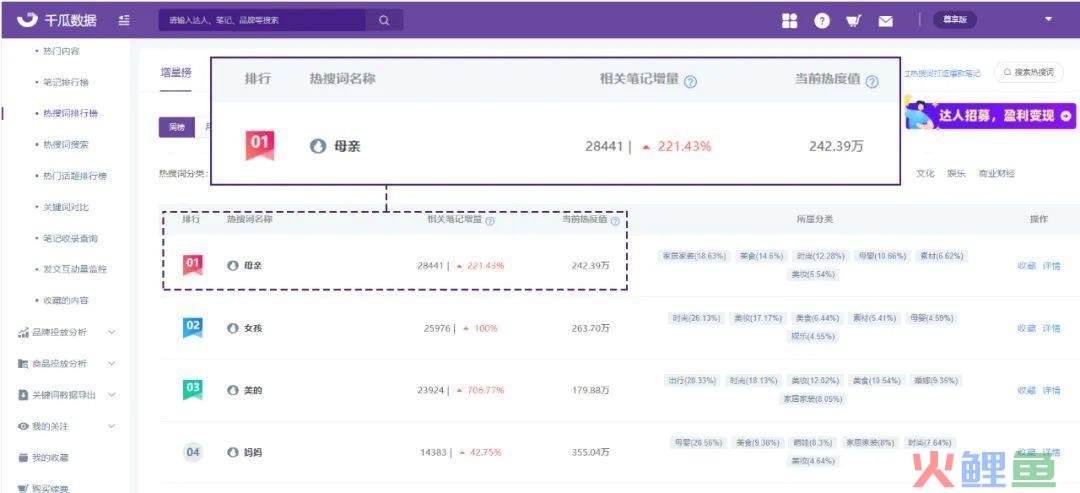Select the 周榜 period button
Screen dimensions: 1080x493
[177, 127]
